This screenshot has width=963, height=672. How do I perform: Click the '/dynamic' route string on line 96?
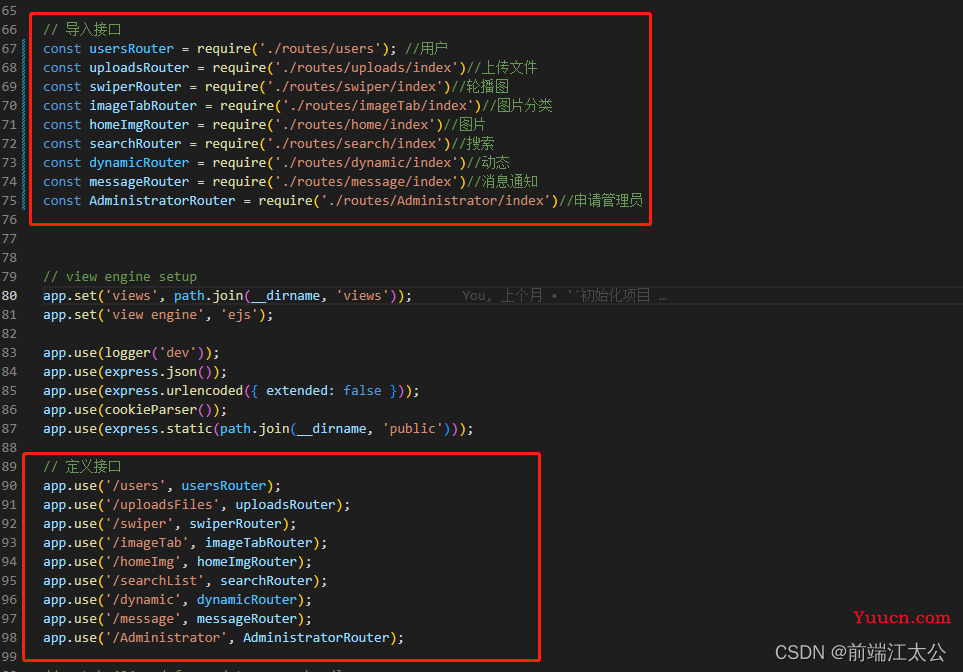(143, 600)
